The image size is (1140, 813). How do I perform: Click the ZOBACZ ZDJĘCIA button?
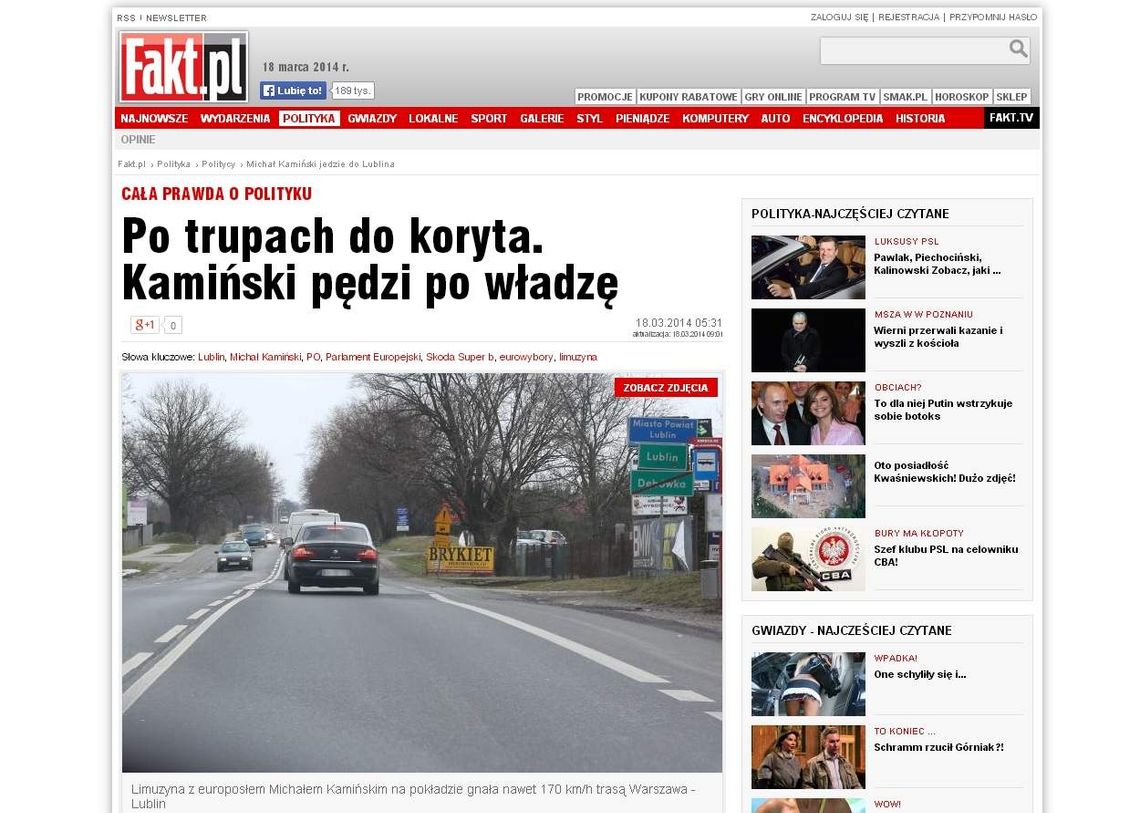(x=666, y=387)
